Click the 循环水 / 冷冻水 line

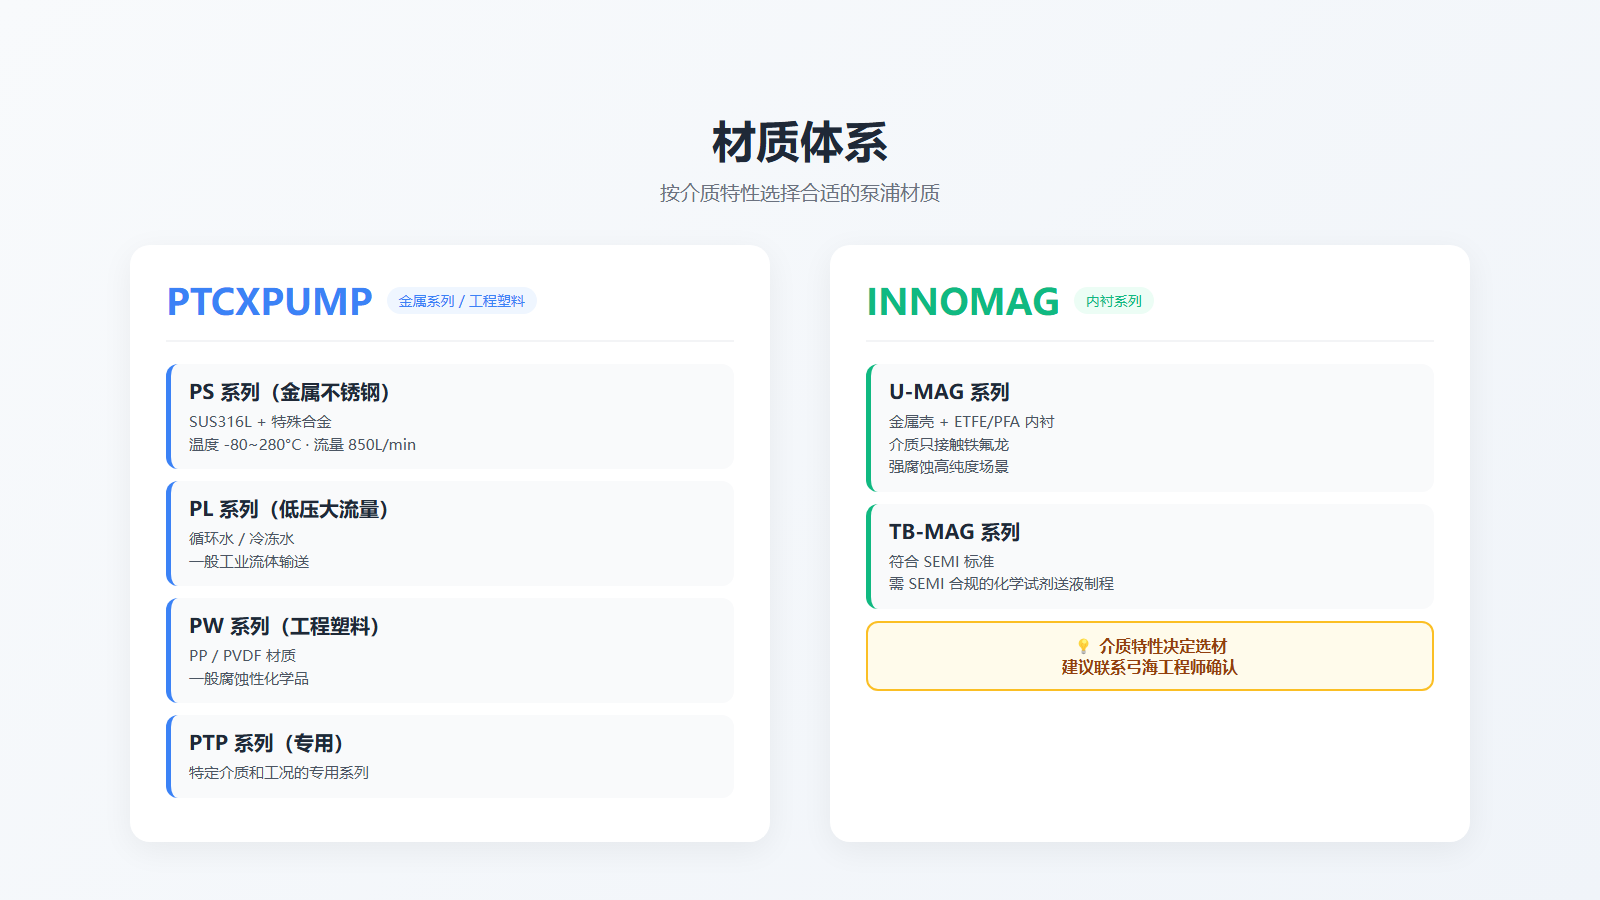click(x=241, y=539)
